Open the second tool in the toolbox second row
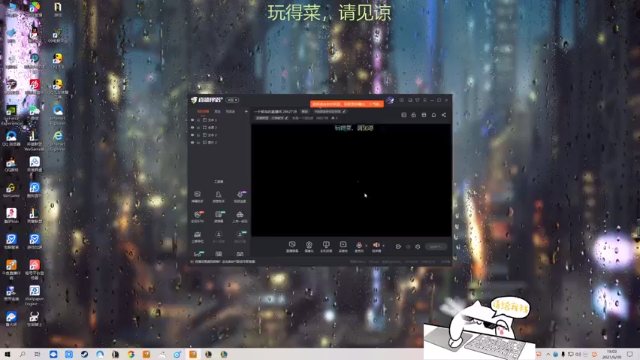Viewport: 640px width, 360px height. pyautogui.click(x=219, y=216)
